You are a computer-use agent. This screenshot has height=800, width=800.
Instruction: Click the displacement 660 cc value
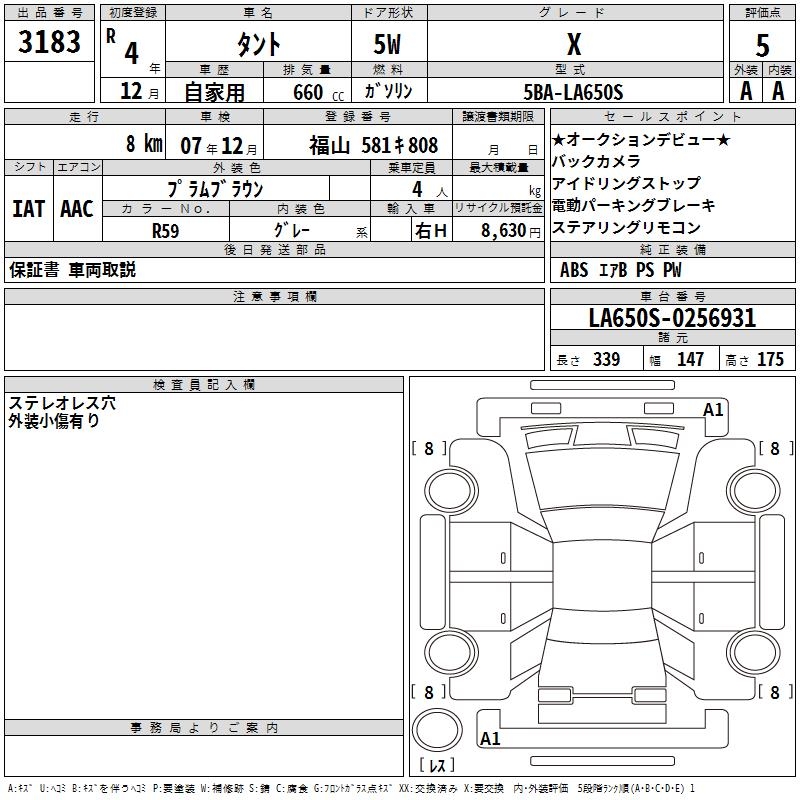pos(319,93)
